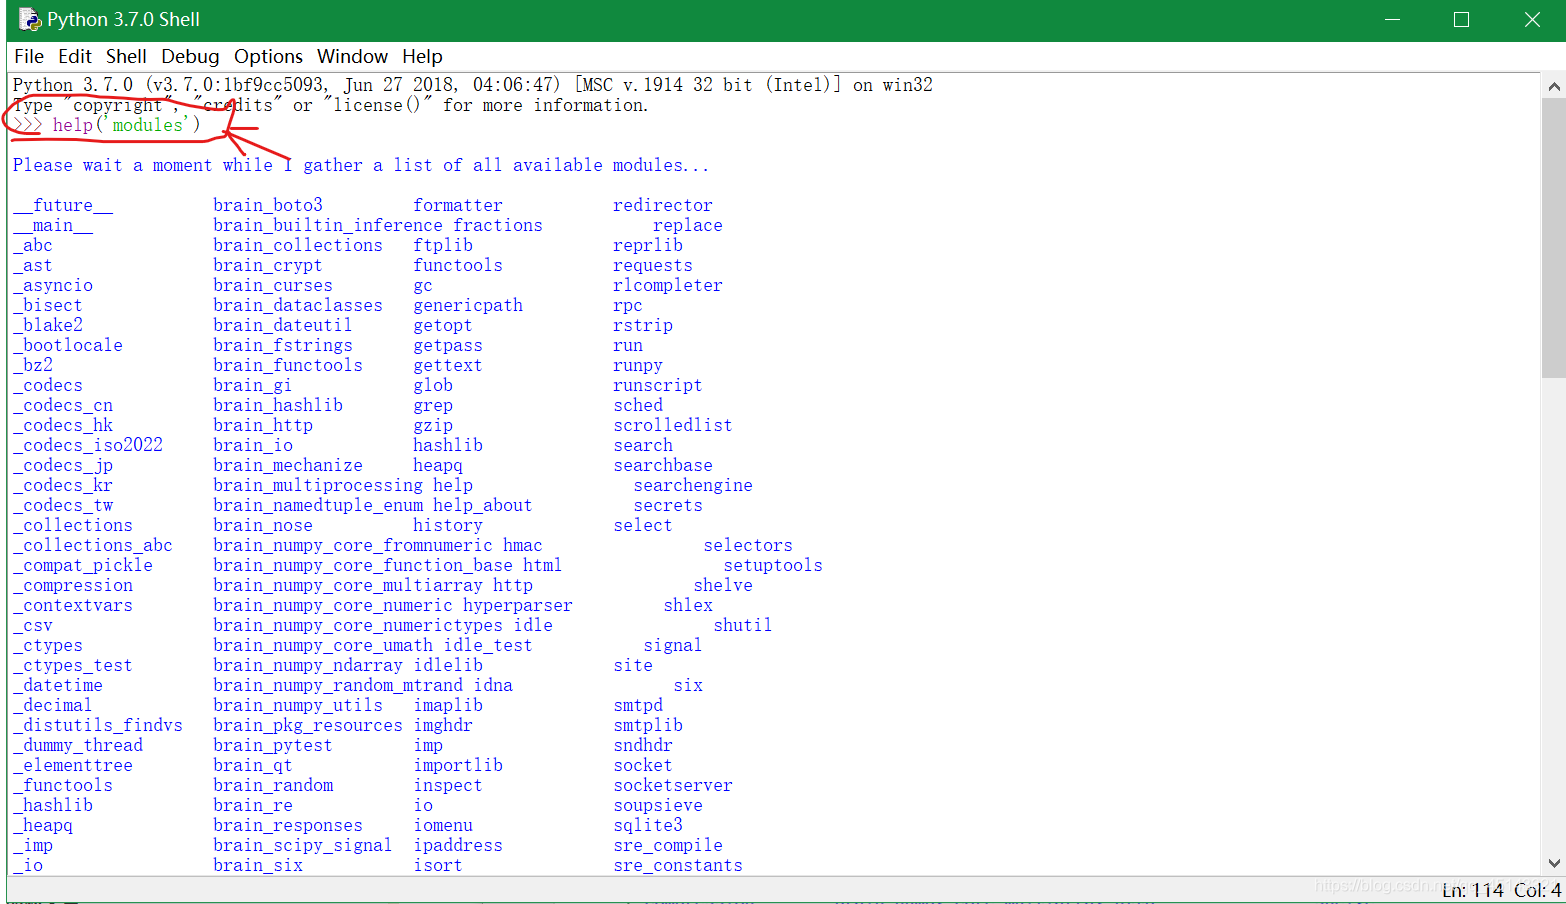The width and height of the screenshot is (1566, 904).
Task: Click the requests module name
Action: pos(652,265)
